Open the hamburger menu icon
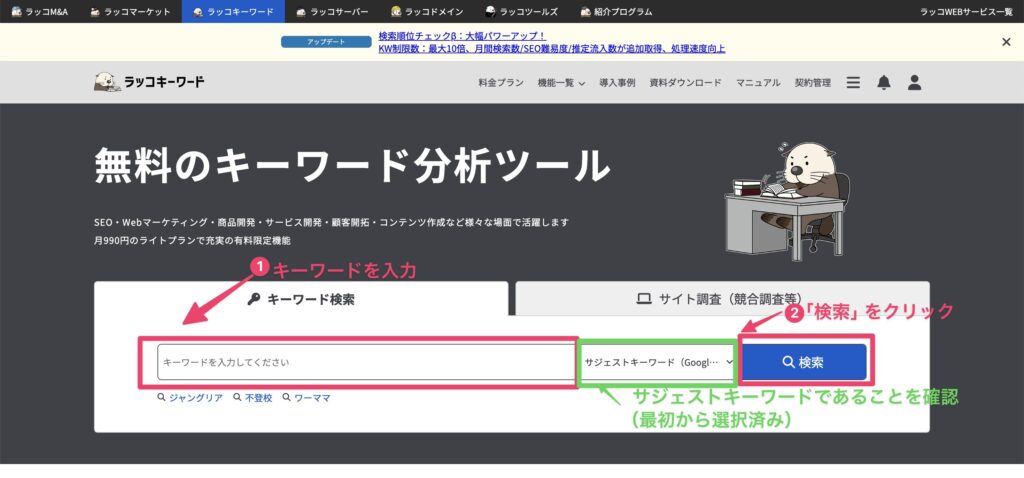 pos(853,82)
